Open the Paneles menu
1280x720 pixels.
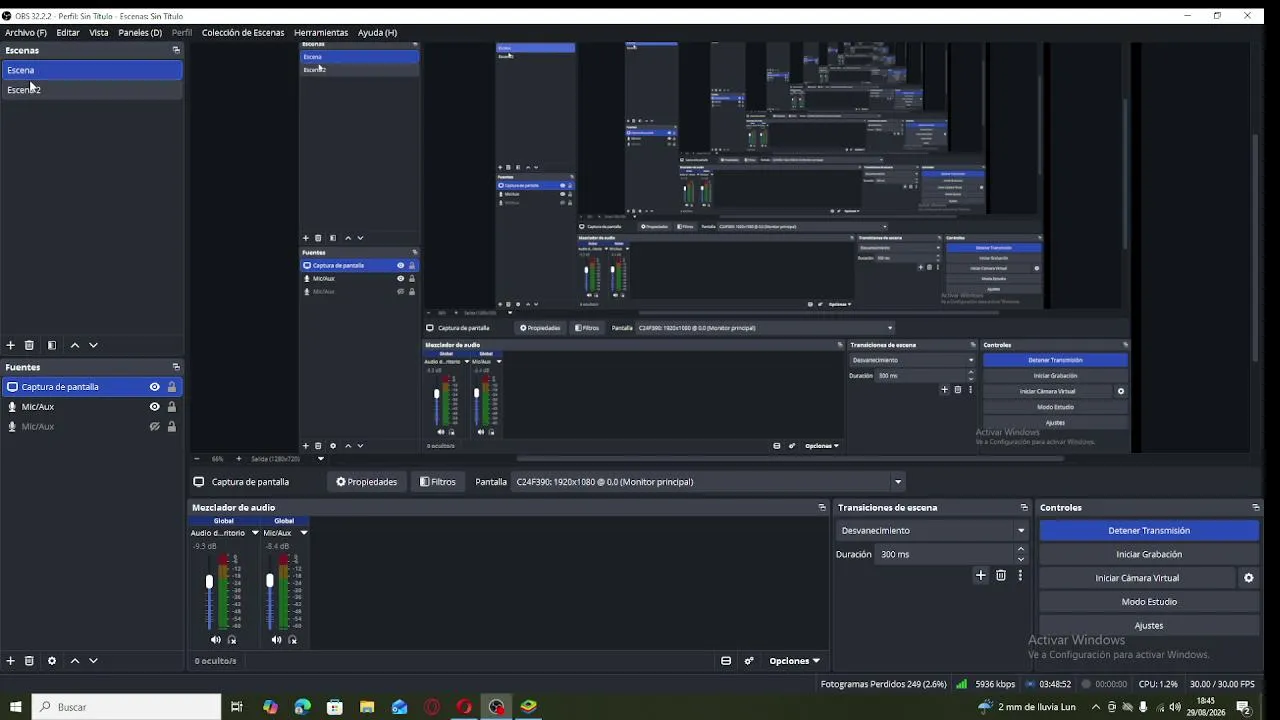point(140,33)
